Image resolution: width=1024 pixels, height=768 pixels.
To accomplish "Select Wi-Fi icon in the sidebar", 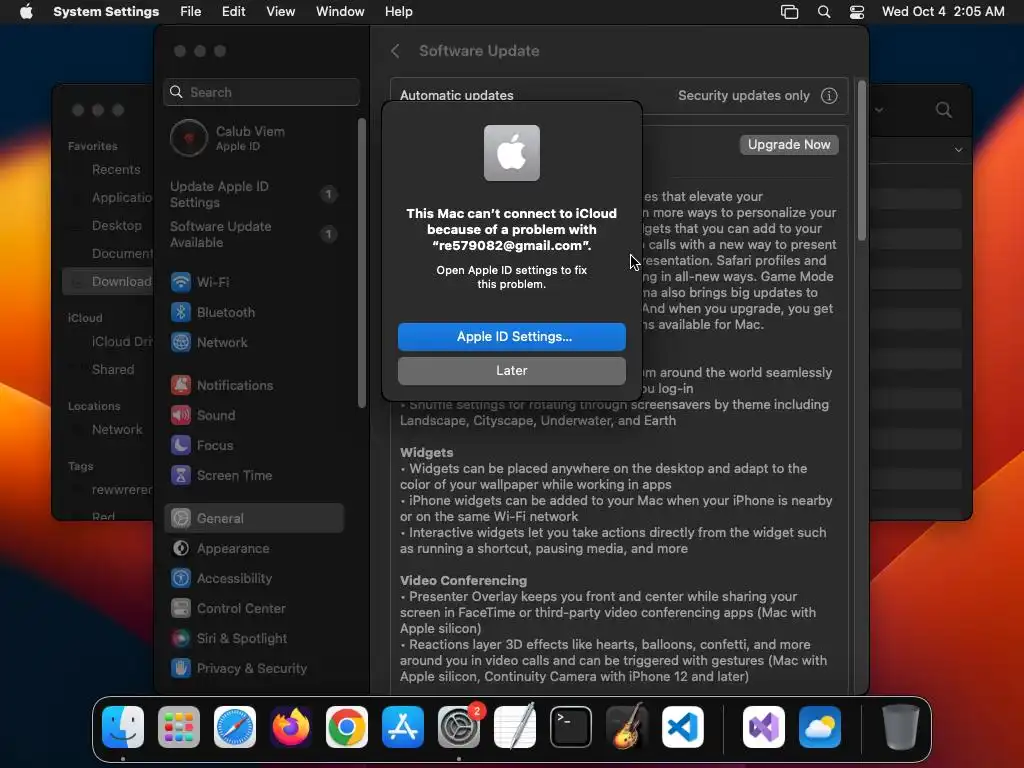I will click(181, 282).
